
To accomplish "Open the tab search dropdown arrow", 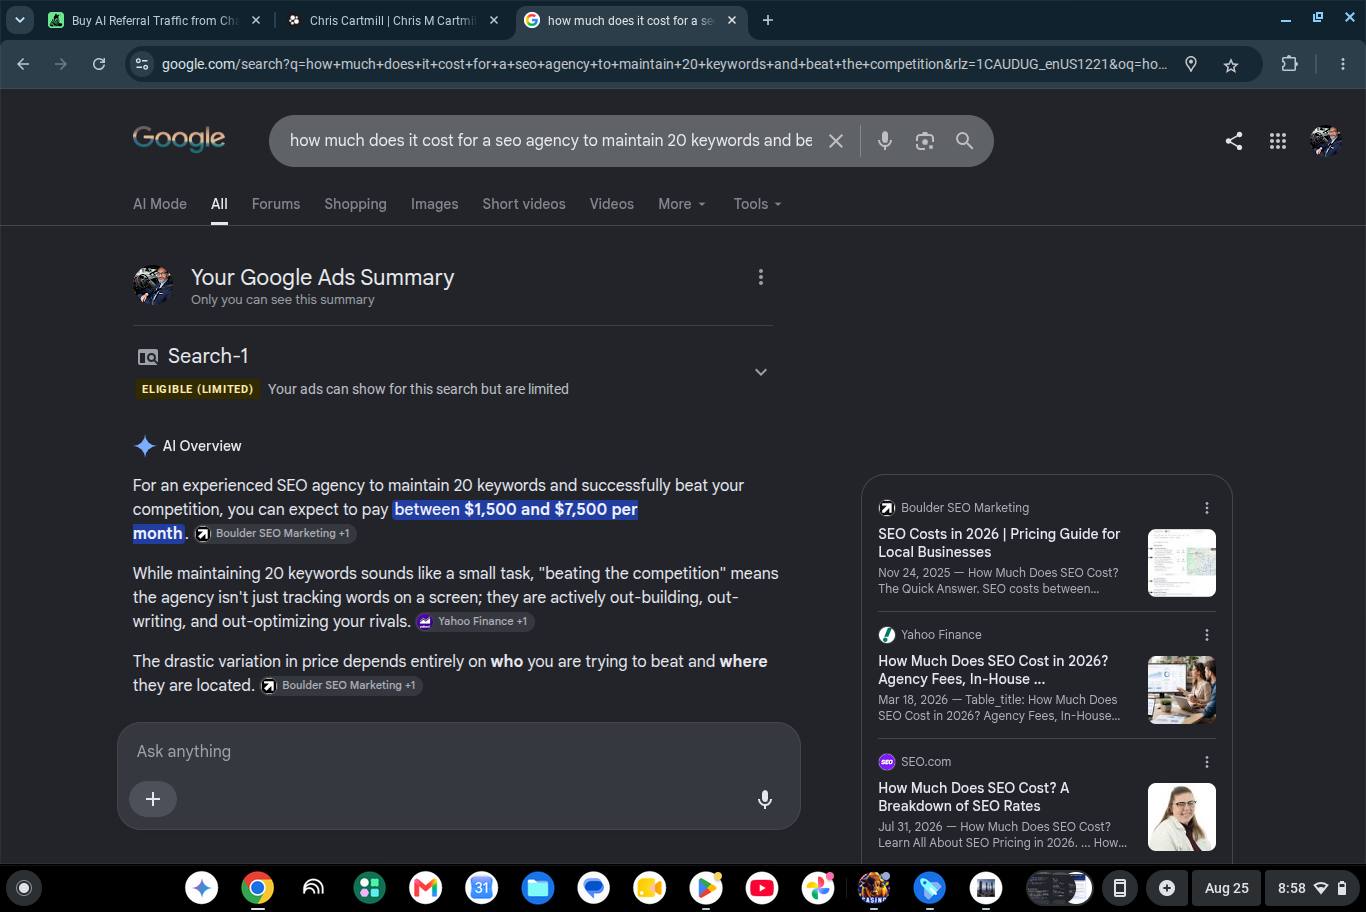I will coord(20,20).
